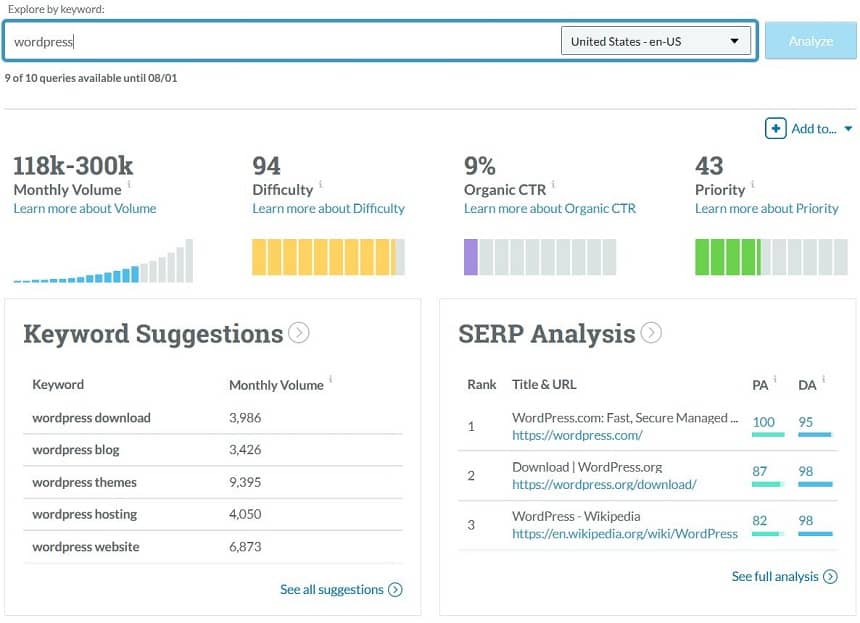Viewport: 860px width, 623px height.
Task: Click the 118k-300k Monthly Volume figure
Action: 73,166
